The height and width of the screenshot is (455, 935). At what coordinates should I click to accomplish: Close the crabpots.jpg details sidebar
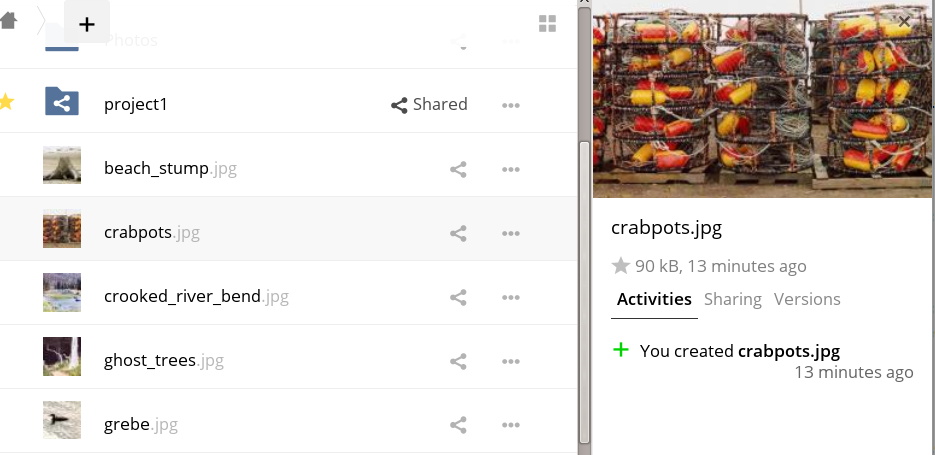click(x=905, y=21)
